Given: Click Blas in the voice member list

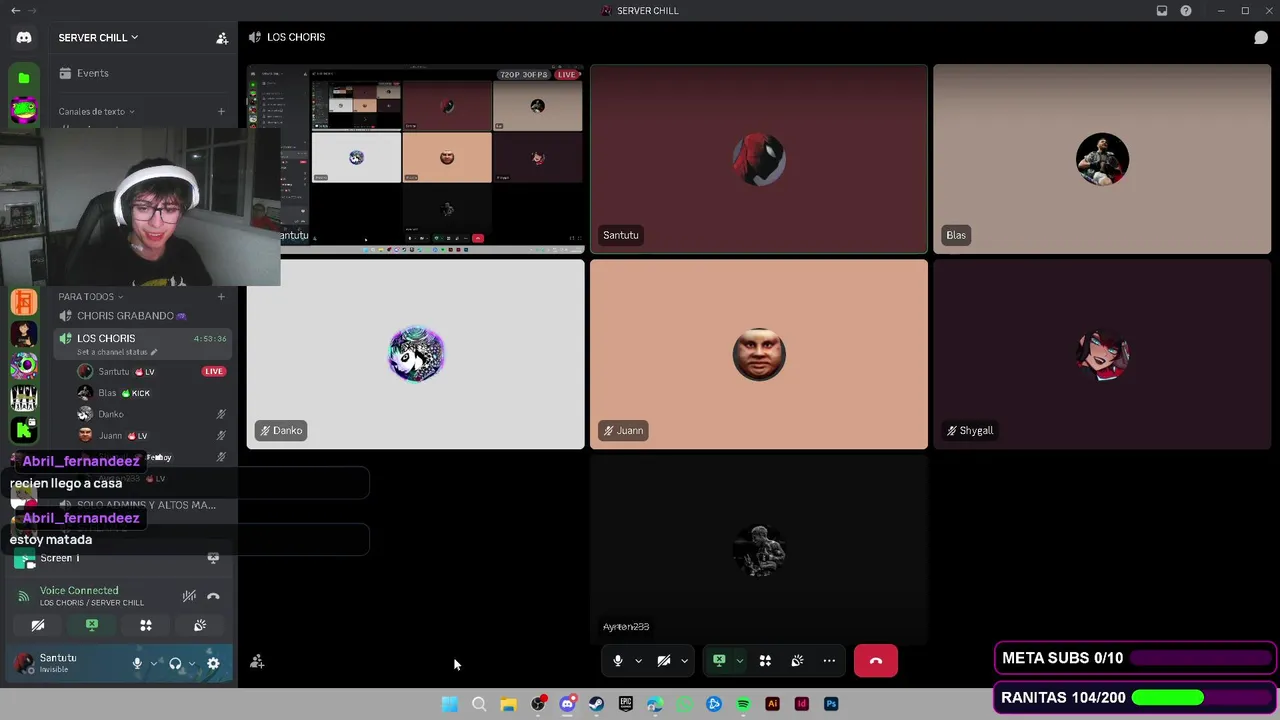Looking at the screenshot, I should [x=107, y=393].
